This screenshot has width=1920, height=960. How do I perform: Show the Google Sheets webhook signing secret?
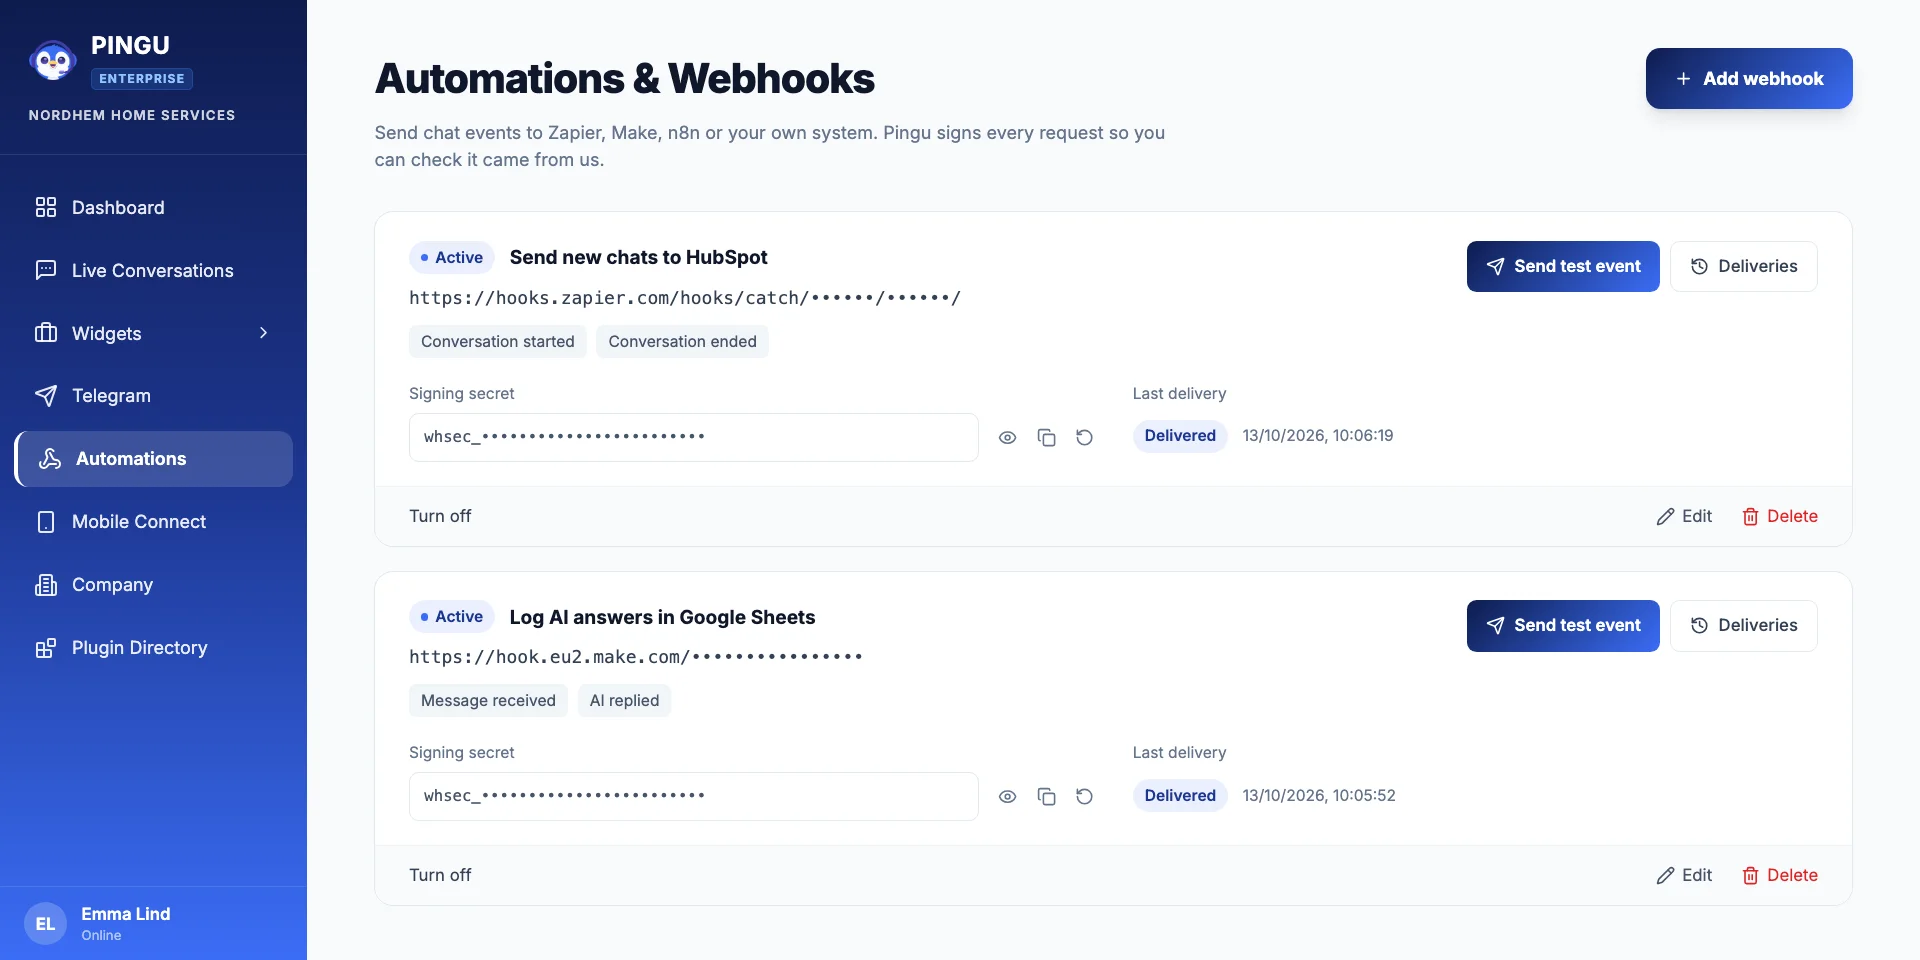(x=1007, y=796)
